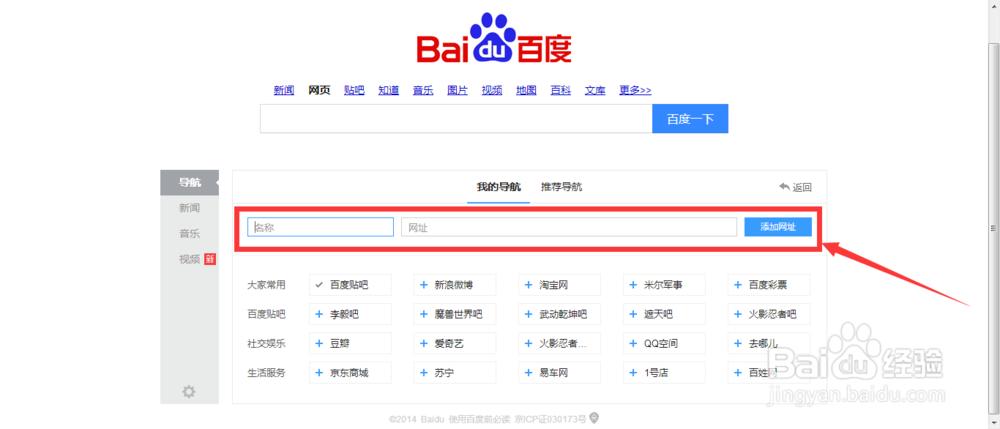Click the 返回 link text

[802, 187]
